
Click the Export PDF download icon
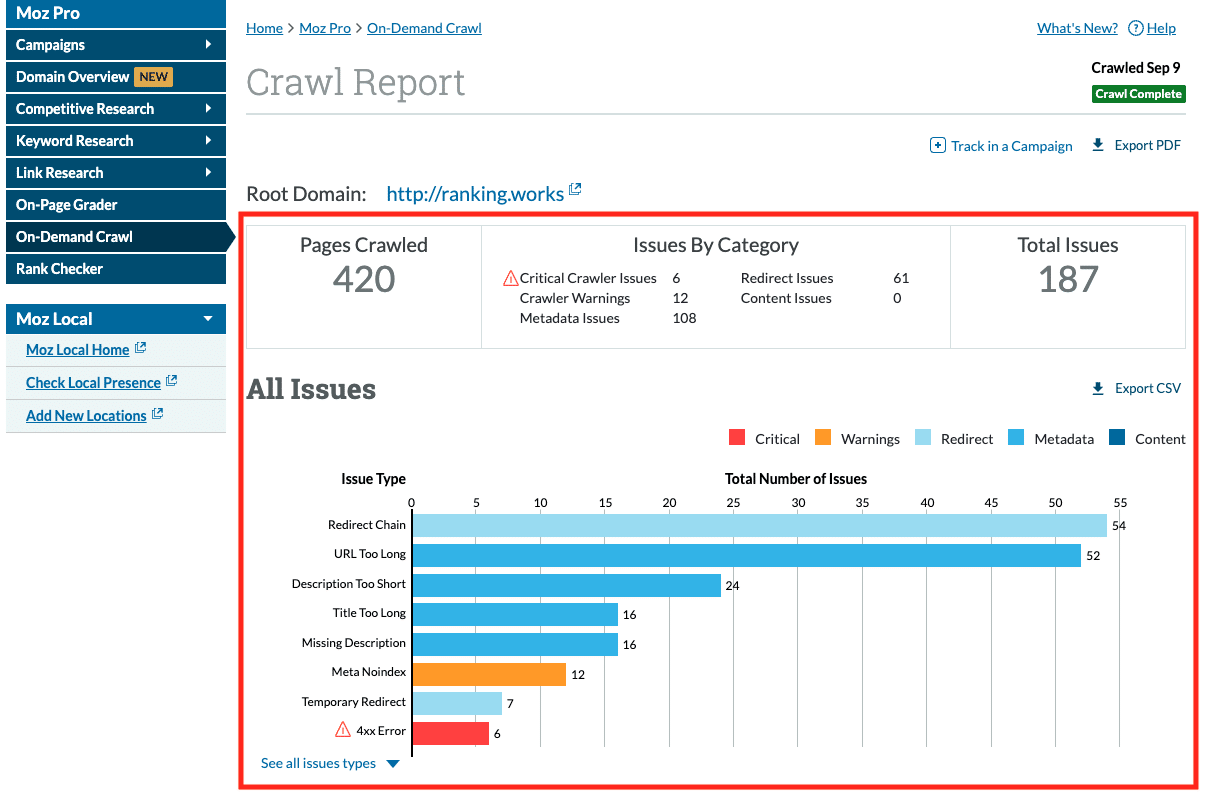coord(1098,145)
